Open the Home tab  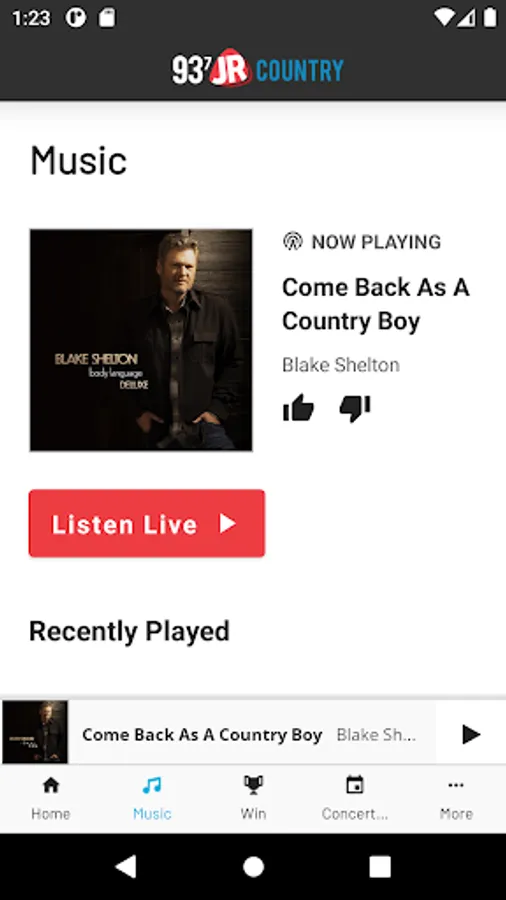(x=50, y=798)
